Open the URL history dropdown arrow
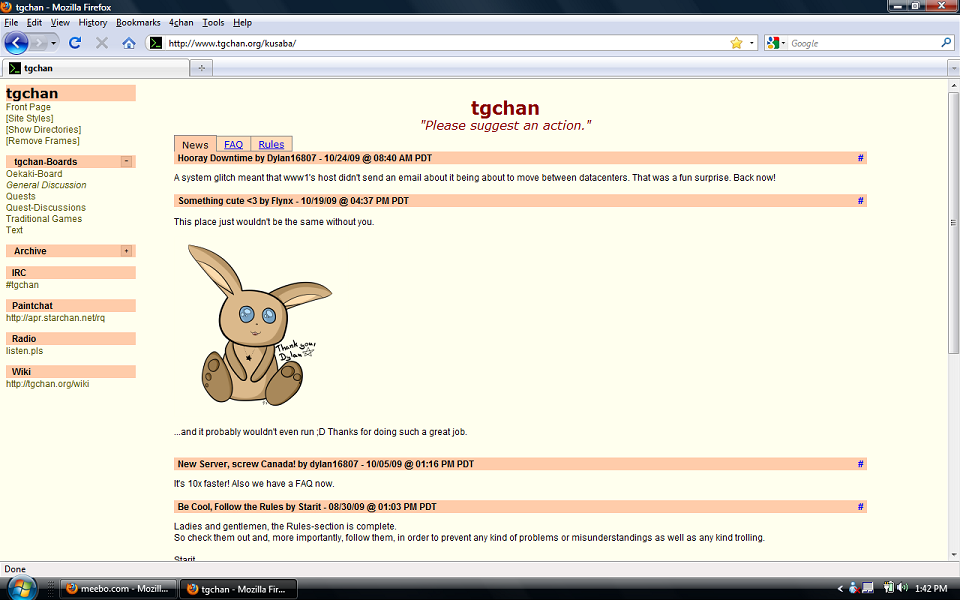Screen dimensions: 960x600 [x=752, y=43]
